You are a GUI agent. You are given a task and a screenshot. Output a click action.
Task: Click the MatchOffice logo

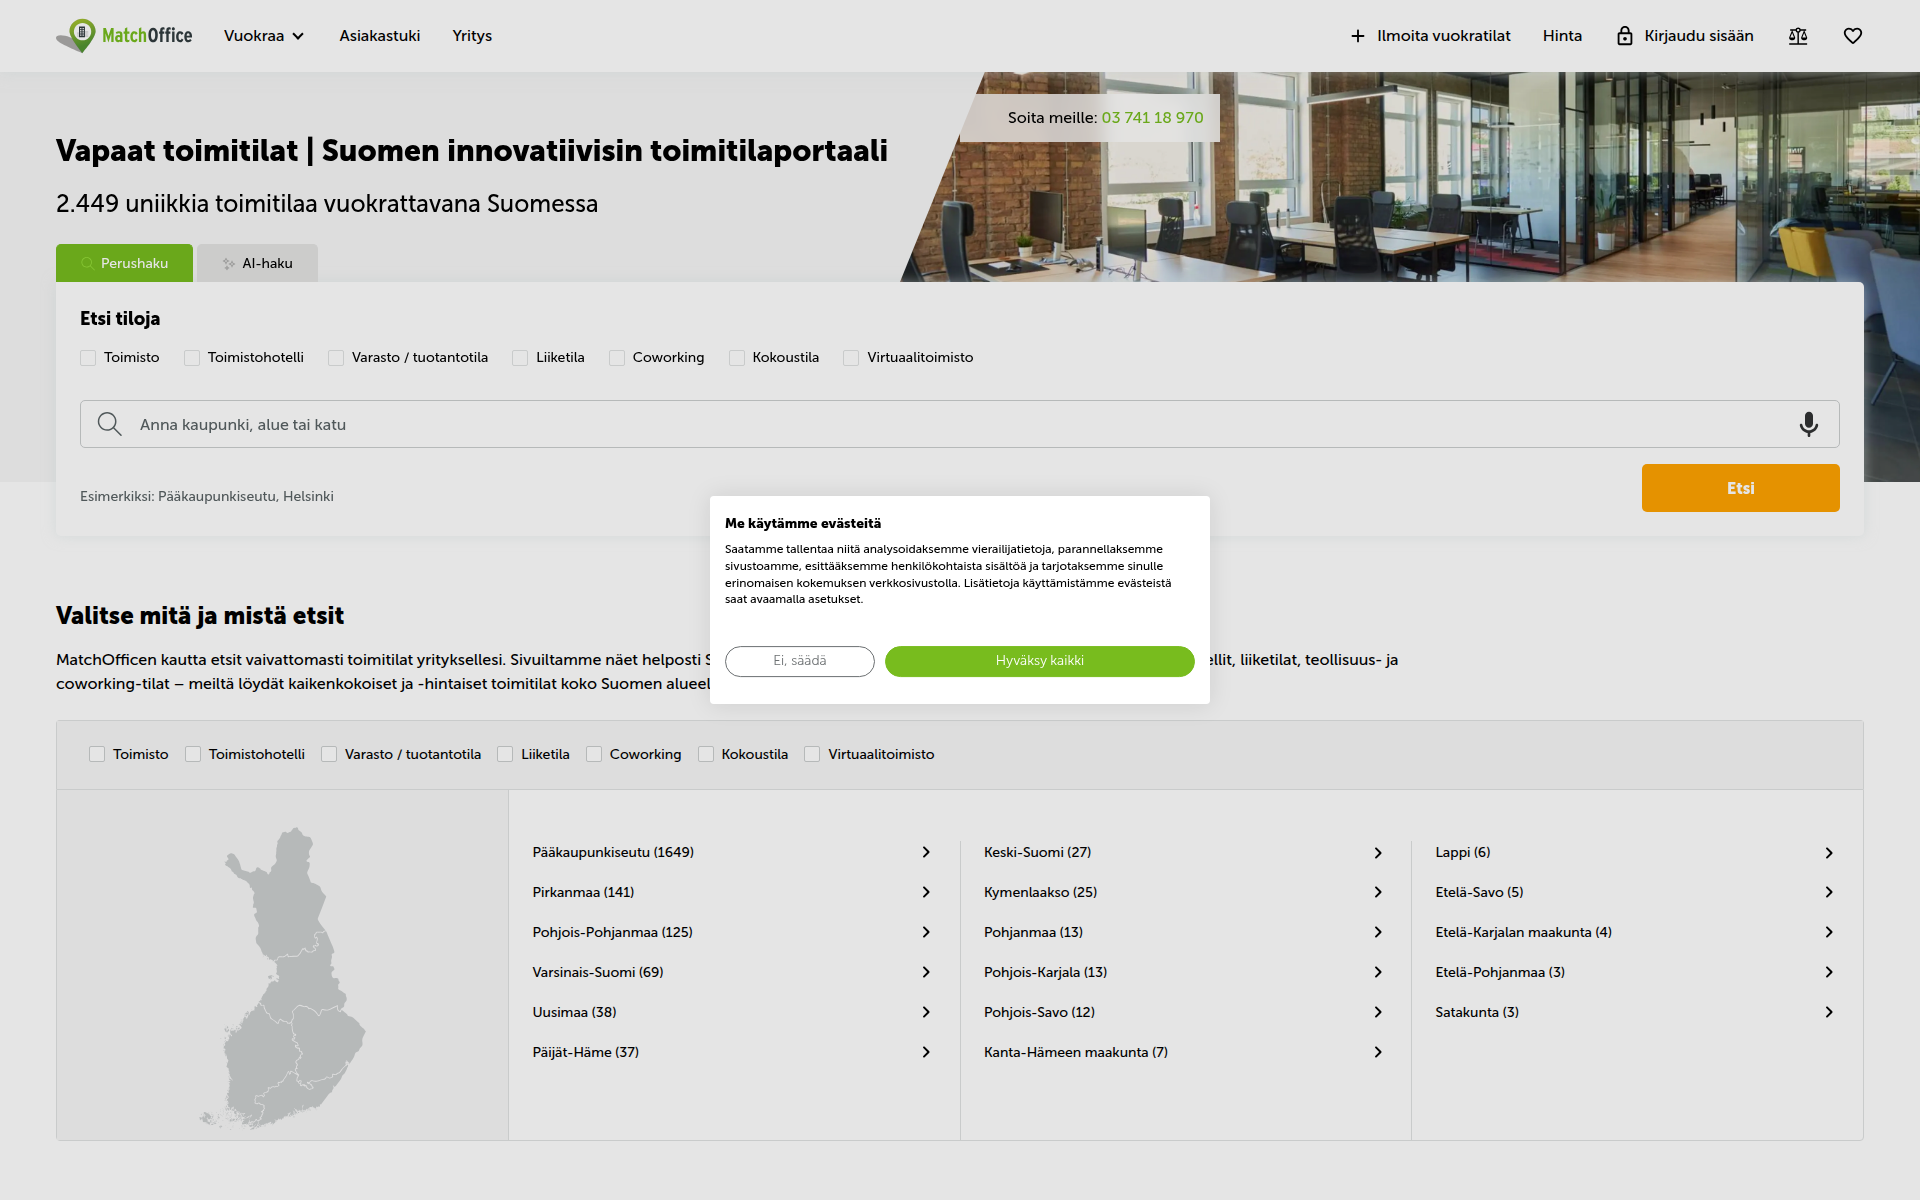tap(124, 36)
